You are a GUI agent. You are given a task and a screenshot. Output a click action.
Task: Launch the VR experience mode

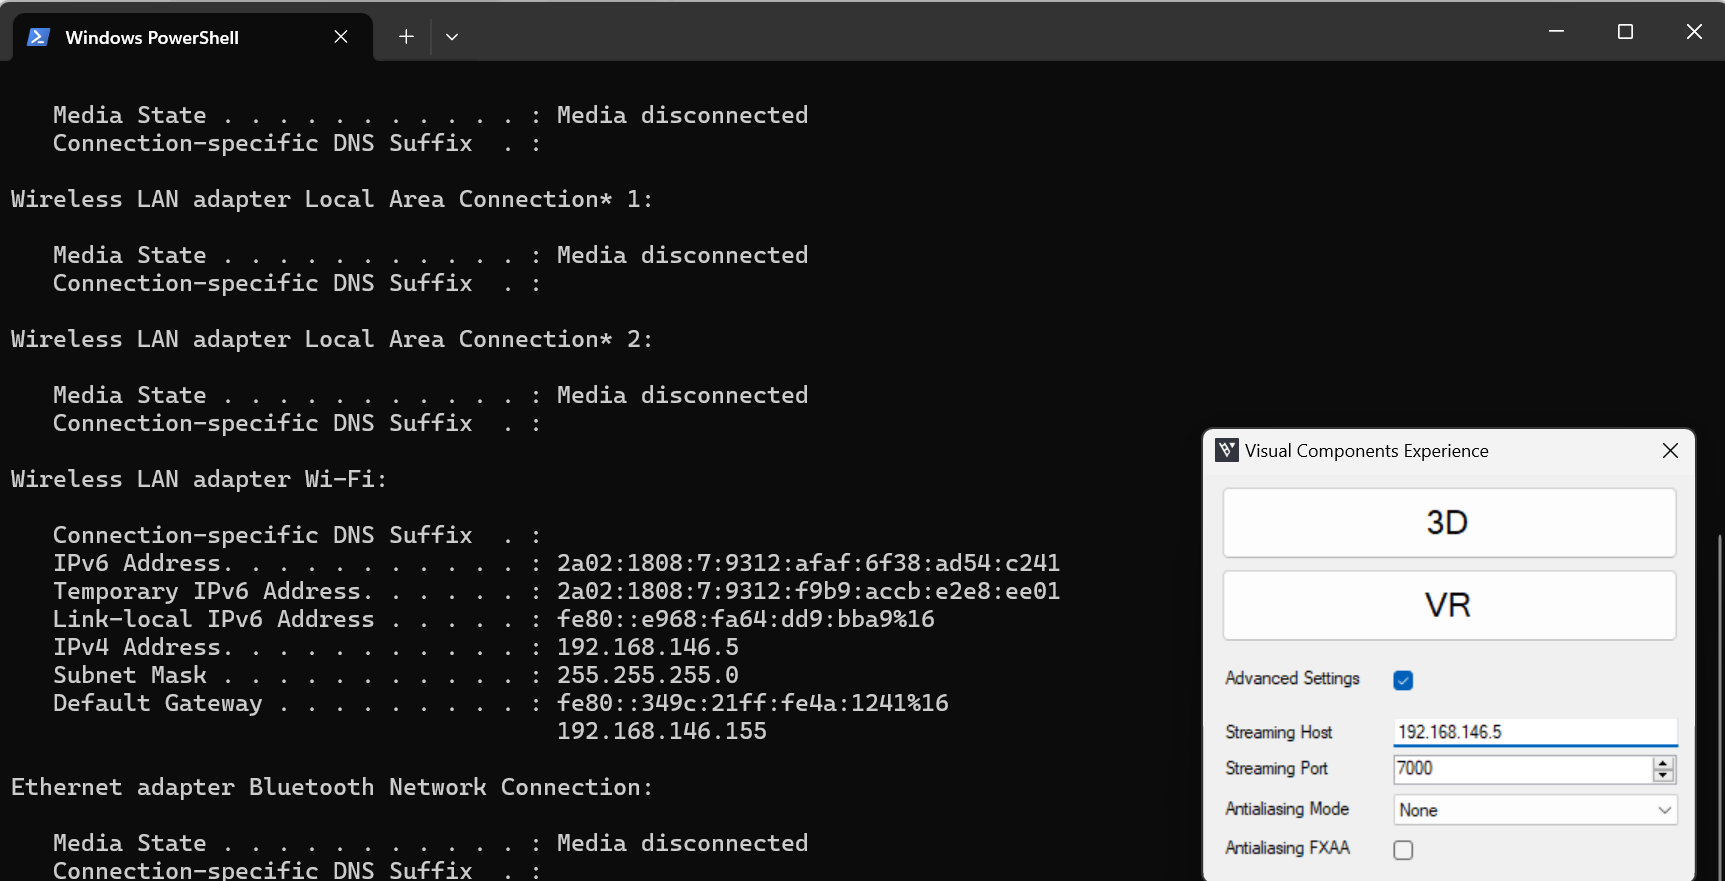pyautogui.click(x=1449, y=605)
